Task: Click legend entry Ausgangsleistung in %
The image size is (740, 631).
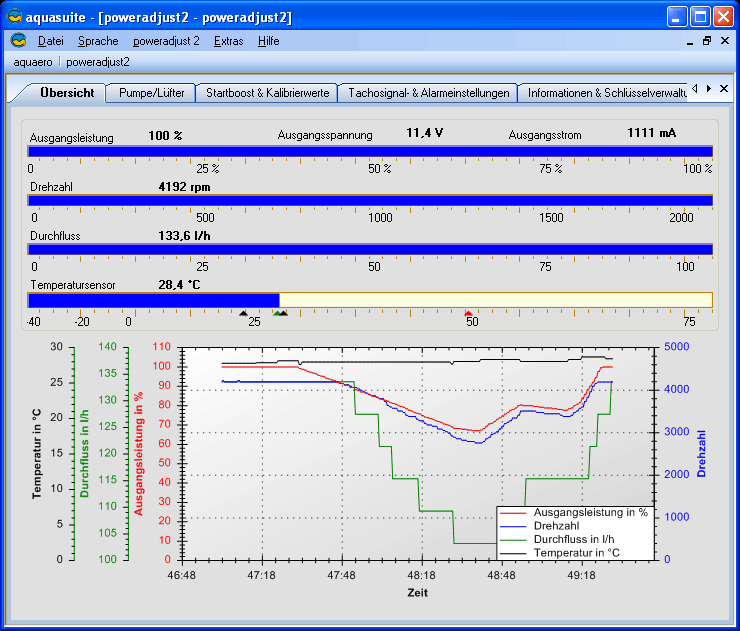Action: click(x=590, y=513)
